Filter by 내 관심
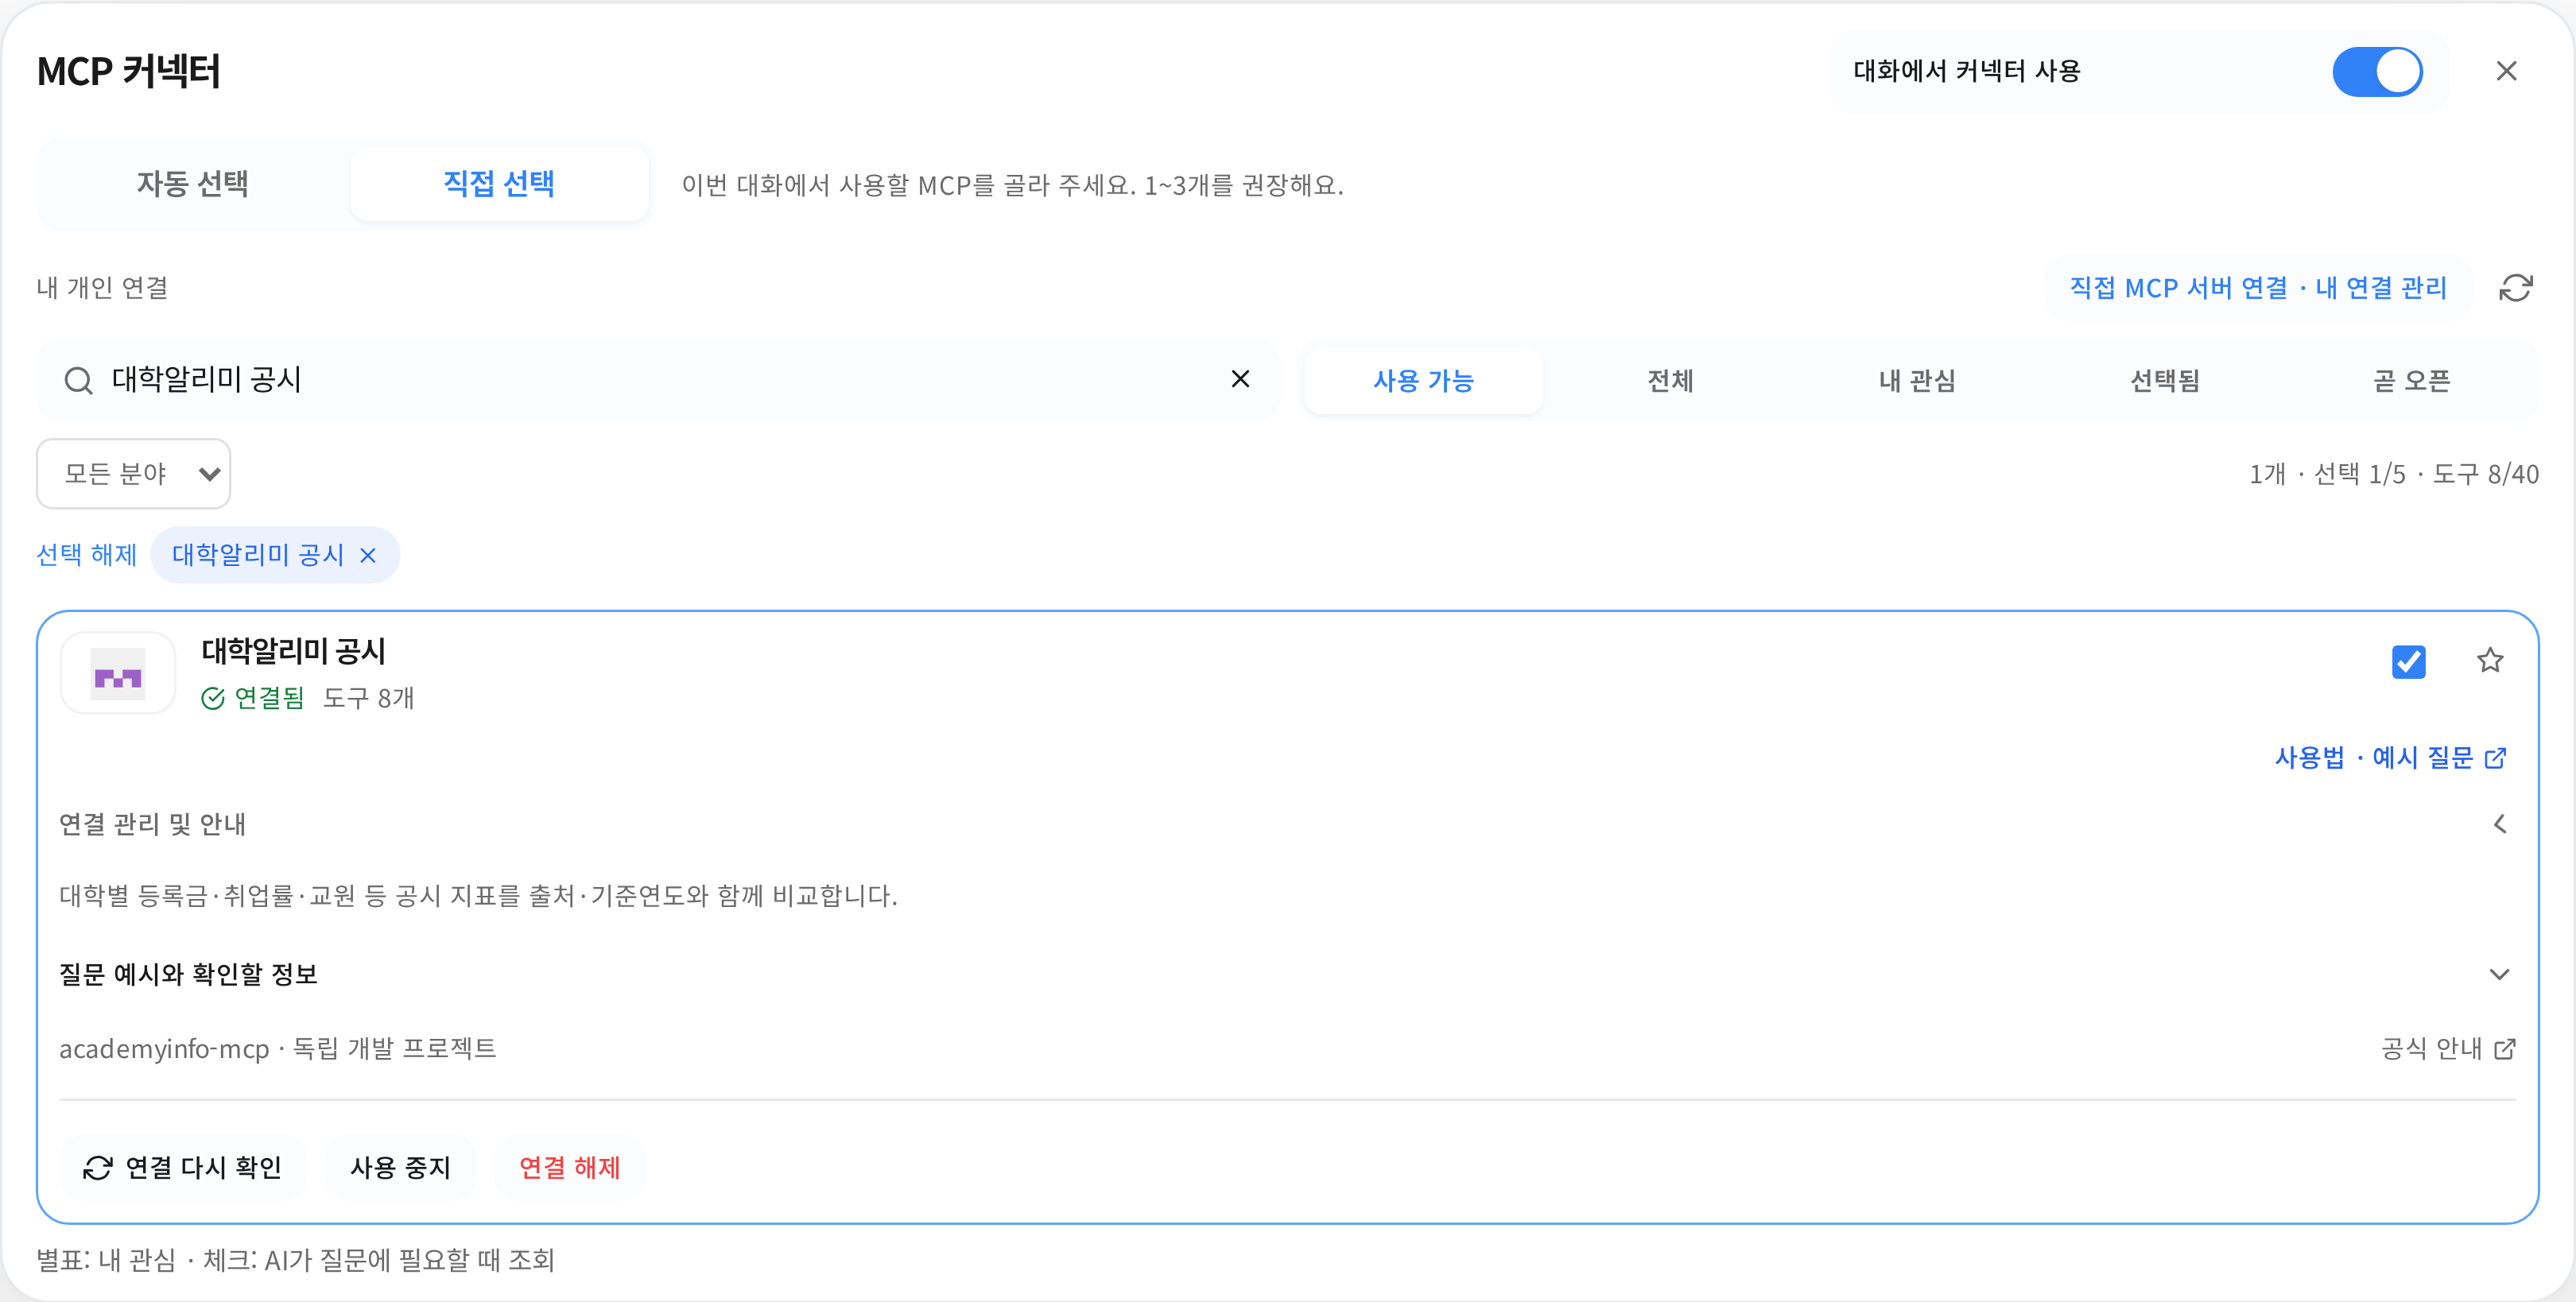The height and width of the screenshot is (1302, 2576). tap(1917, 381)
